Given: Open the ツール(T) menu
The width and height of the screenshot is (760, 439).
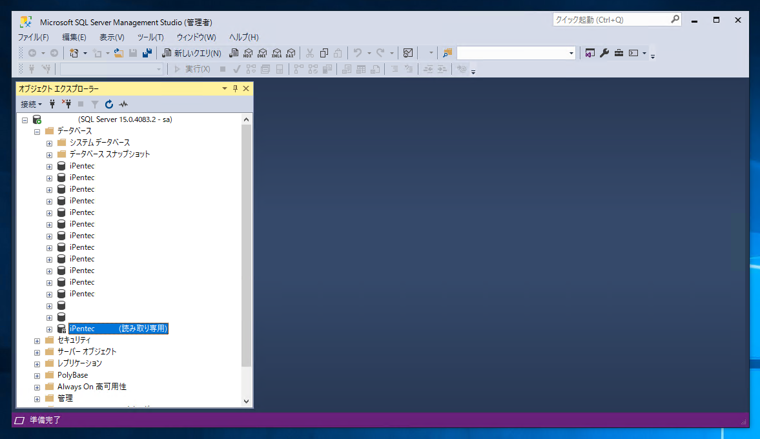Looking at the screenshot, I should [150, 37].
